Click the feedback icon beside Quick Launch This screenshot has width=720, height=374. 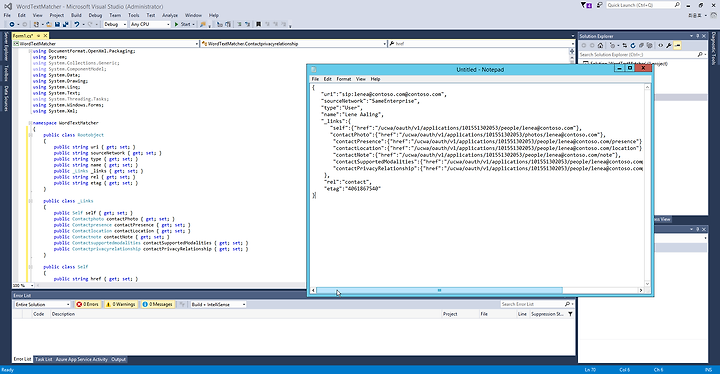click(x=599, y=5)
